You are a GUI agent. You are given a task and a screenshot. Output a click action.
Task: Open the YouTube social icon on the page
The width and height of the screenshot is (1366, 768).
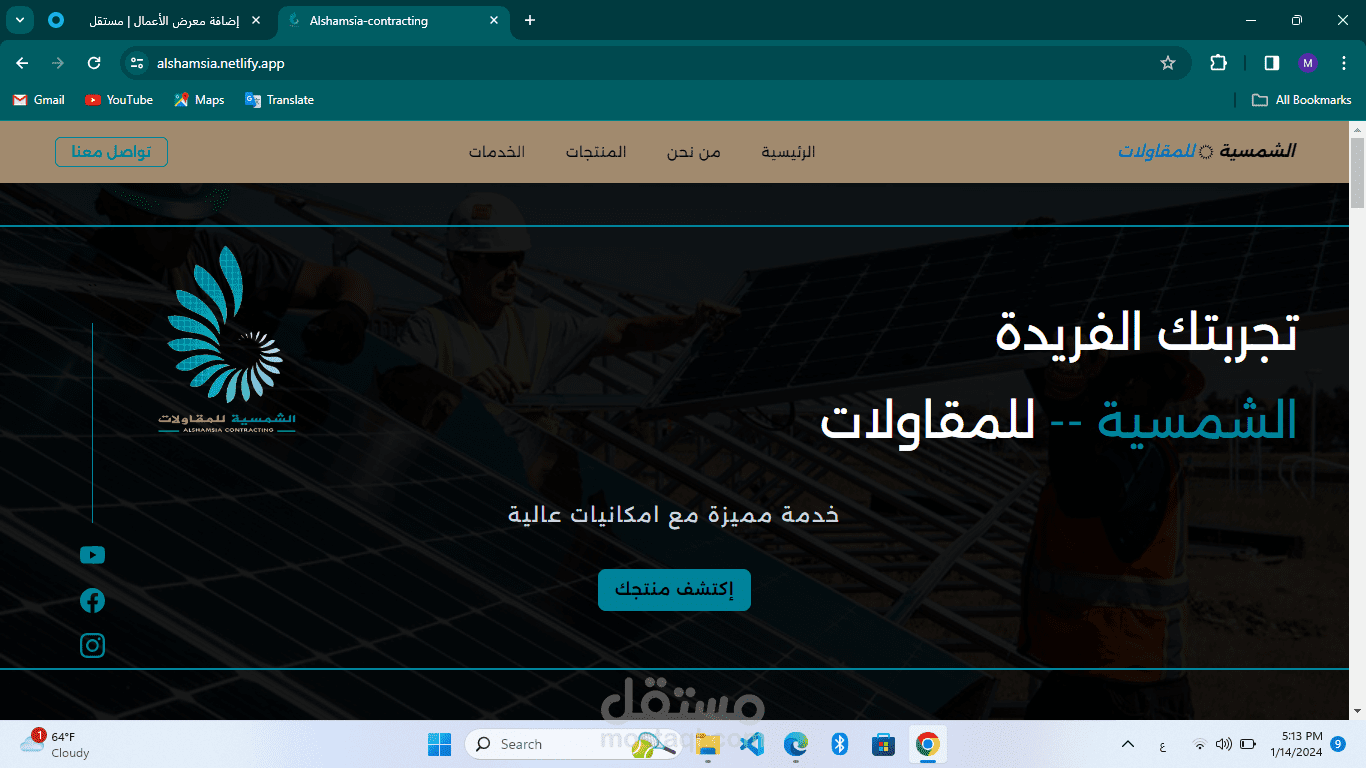92,555
